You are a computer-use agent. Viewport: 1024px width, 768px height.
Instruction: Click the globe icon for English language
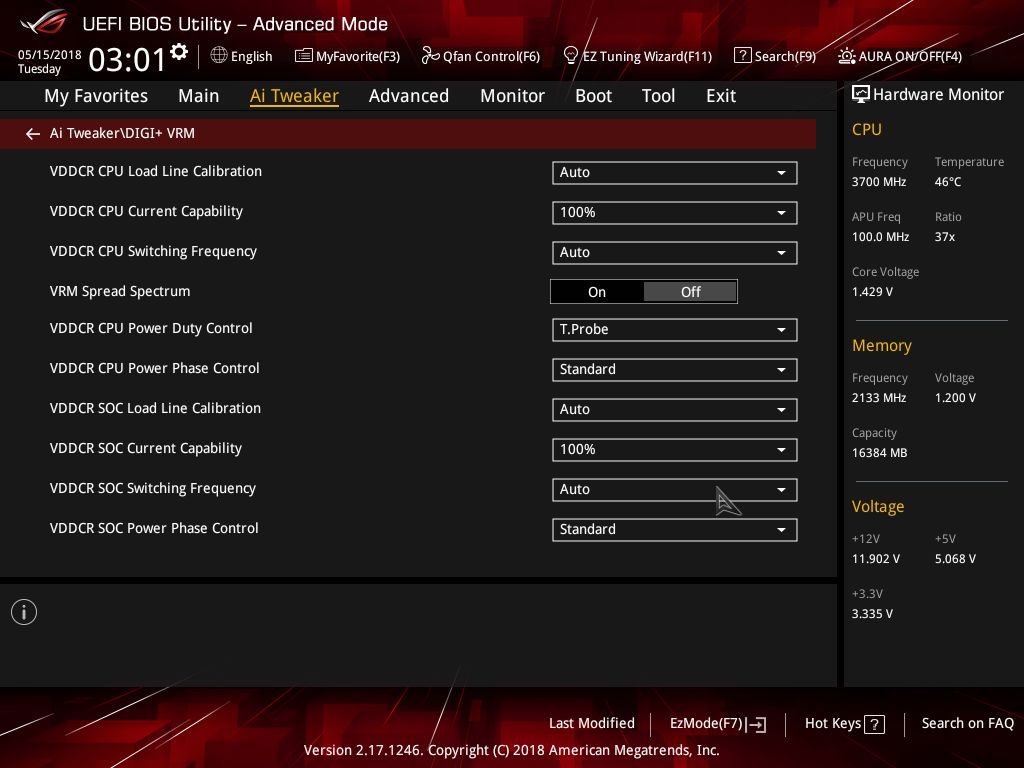pos(219,56)
